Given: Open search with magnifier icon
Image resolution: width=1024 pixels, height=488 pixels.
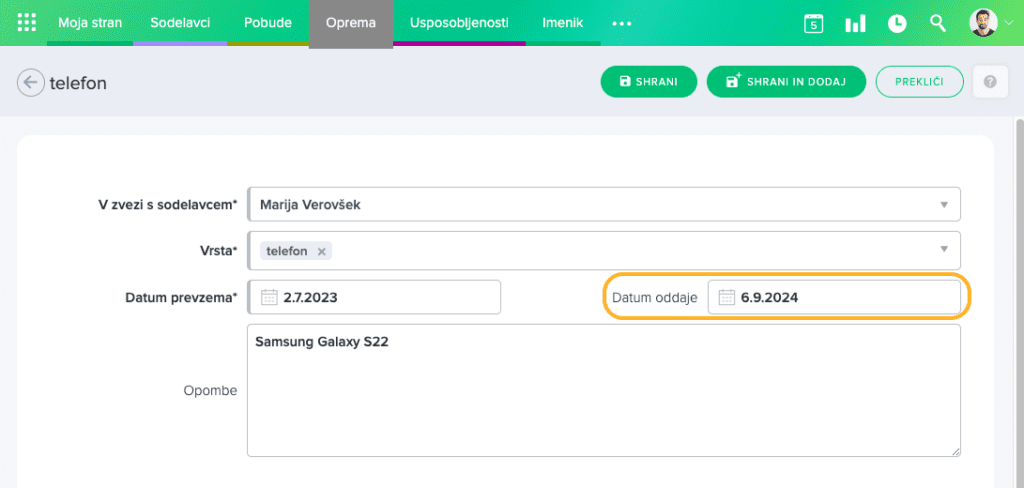Looking at the screenshot, I should pos(938,23).
